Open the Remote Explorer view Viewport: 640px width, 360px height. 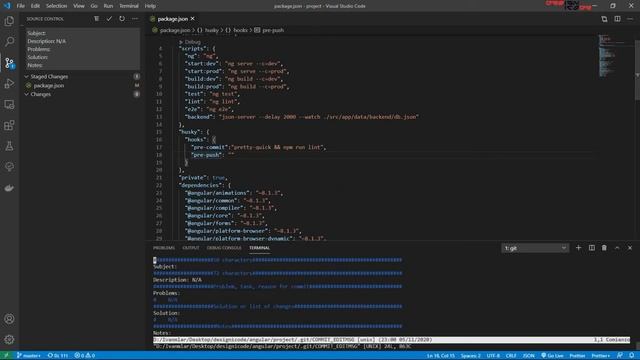[x=9, y=104]
